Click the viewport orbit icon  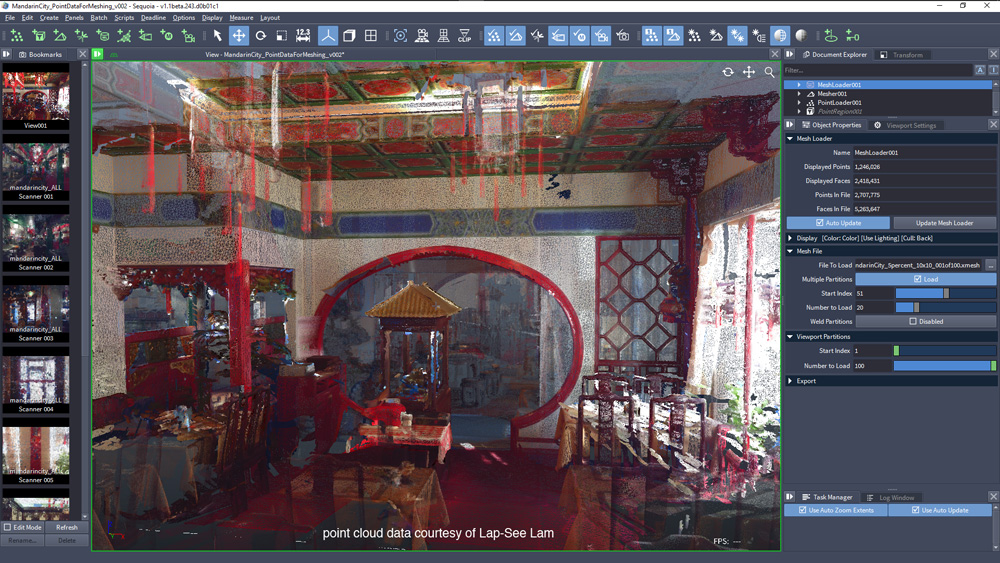point(728,72)
